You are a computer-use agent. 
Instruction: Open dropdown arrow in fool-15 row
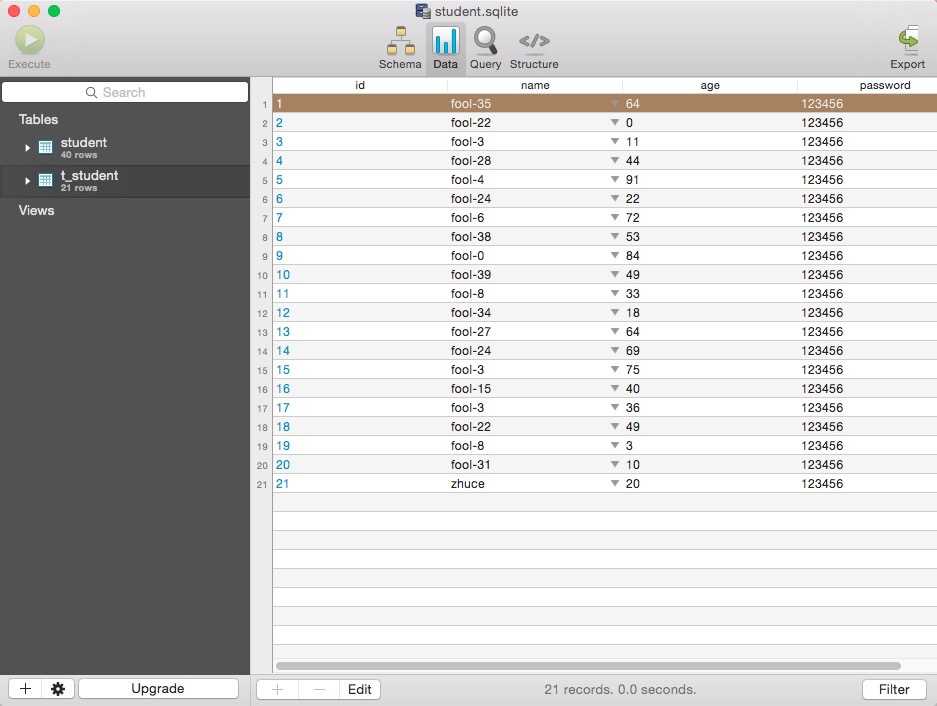tap(614, 389)
